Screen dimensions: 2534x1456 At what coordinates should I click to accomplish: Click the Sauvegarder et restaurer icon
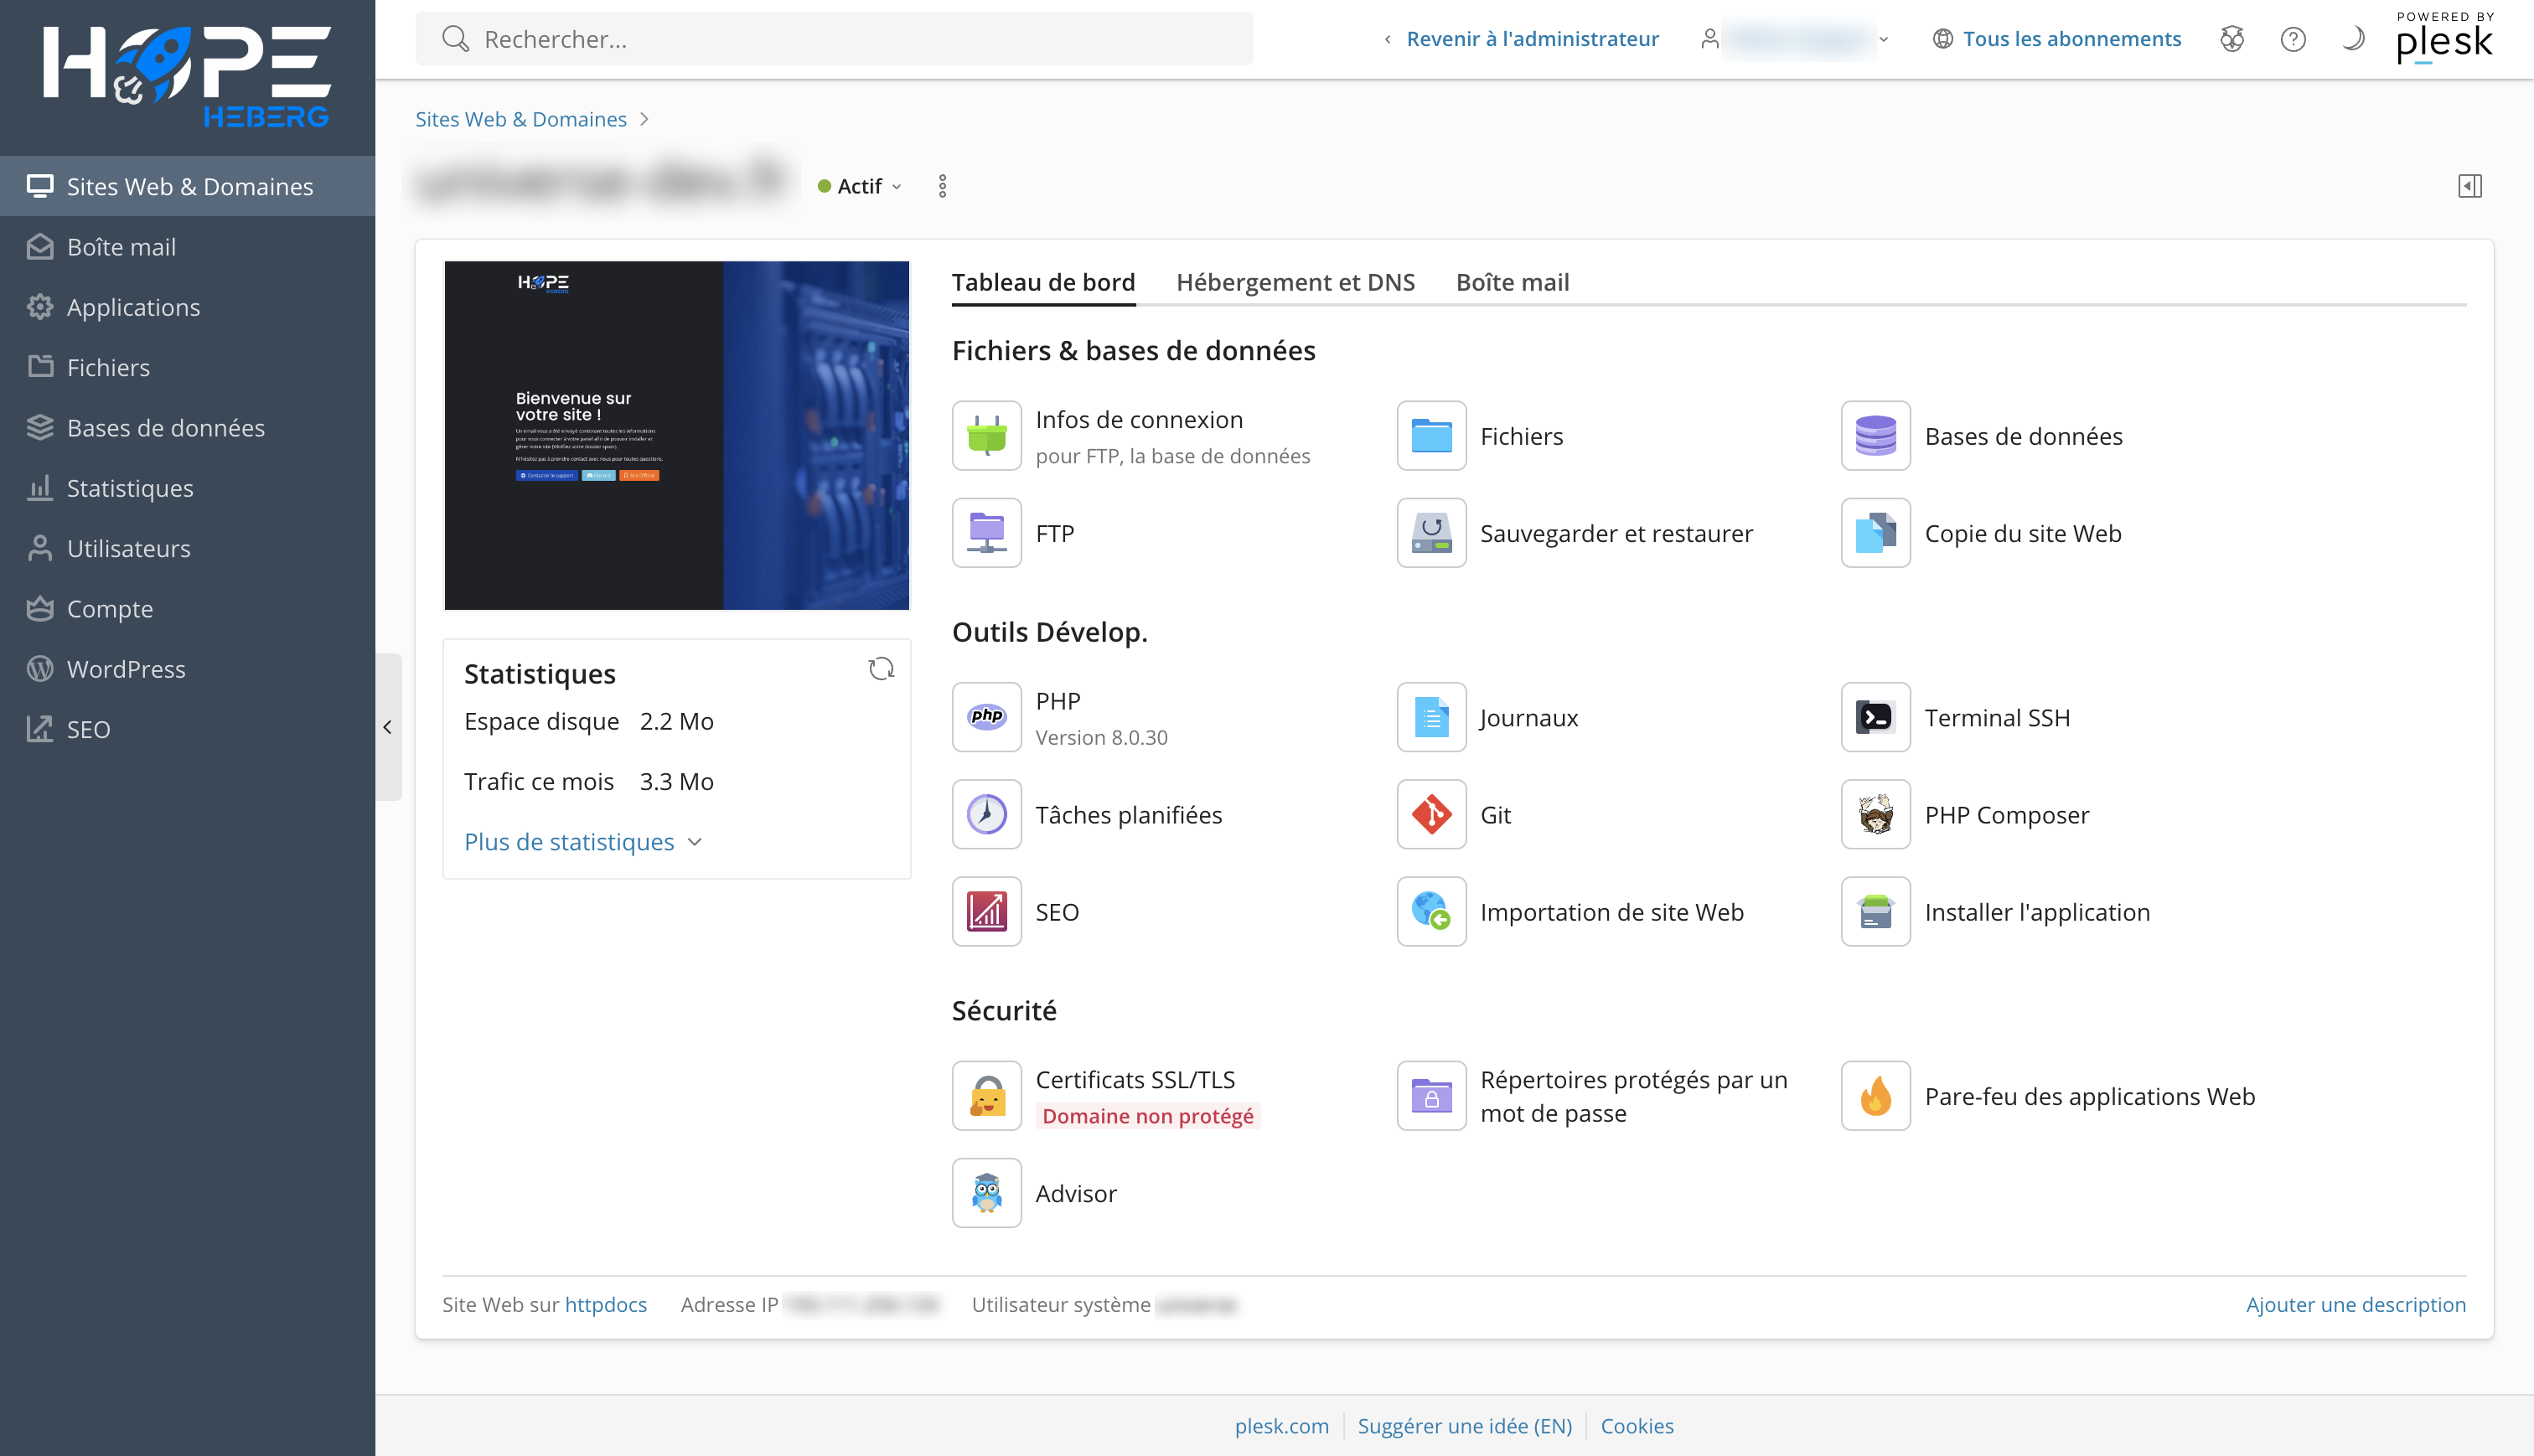coord(1431,533)
